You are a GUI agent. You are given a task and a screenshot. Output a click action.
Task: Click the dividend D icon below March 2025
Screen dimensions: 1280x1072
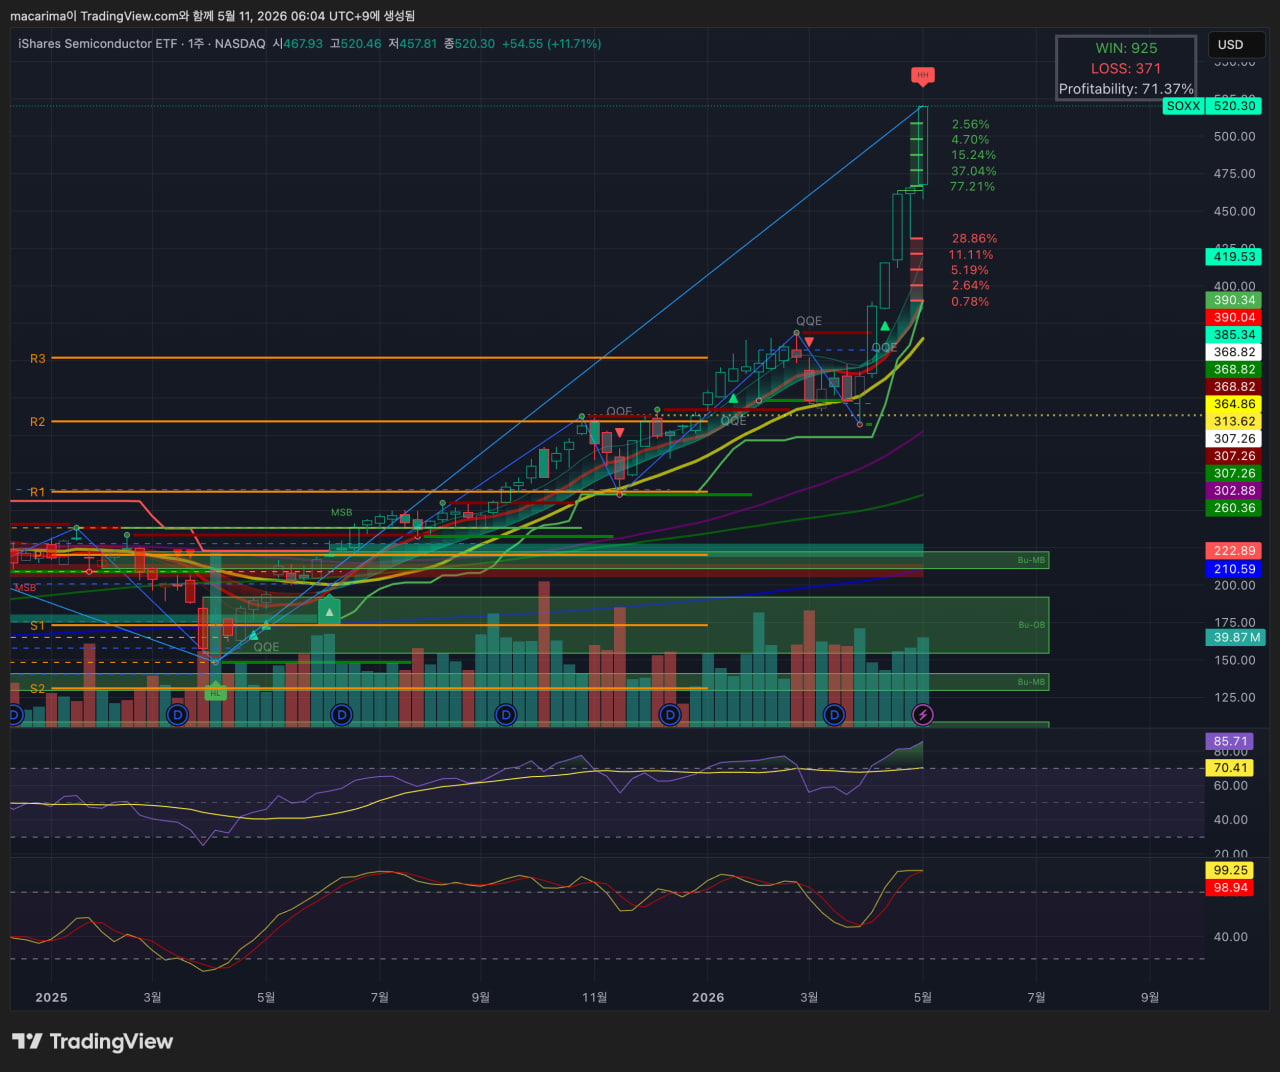(177, 714)
